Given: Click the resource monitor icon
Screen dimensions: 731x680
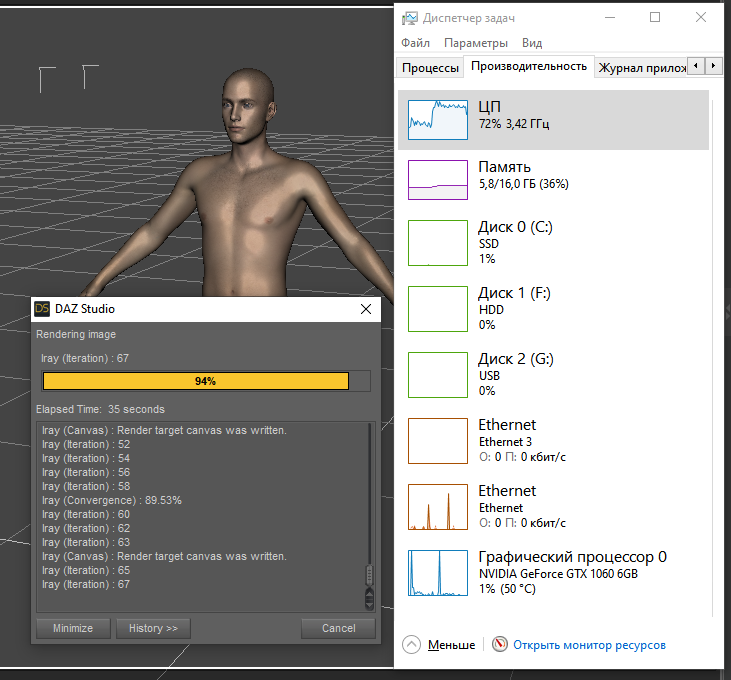Looking at the screenshot, I should (x=500, y=645).
